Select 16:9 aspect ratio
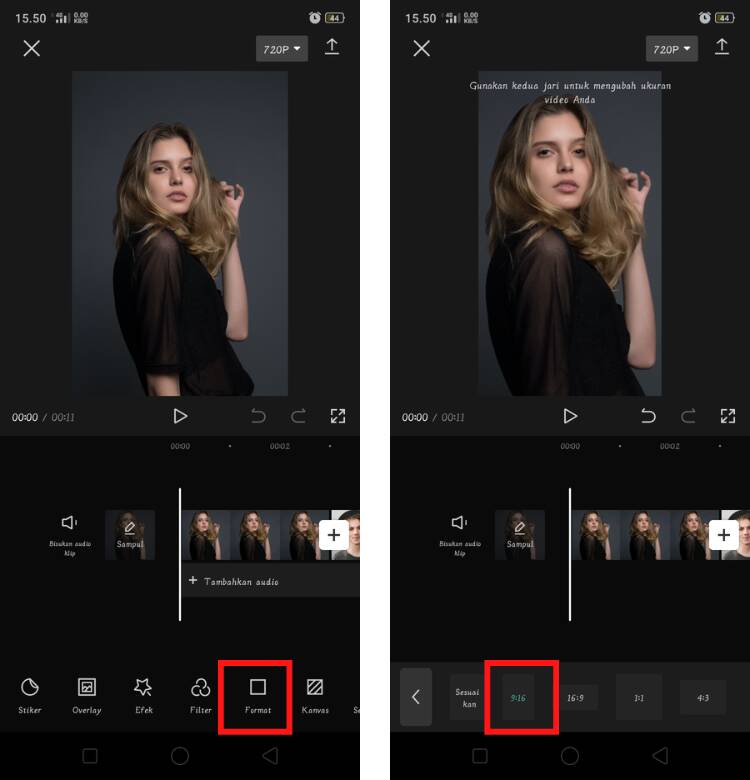The height and width of the screenshot is (780, 750). (575, 698)
